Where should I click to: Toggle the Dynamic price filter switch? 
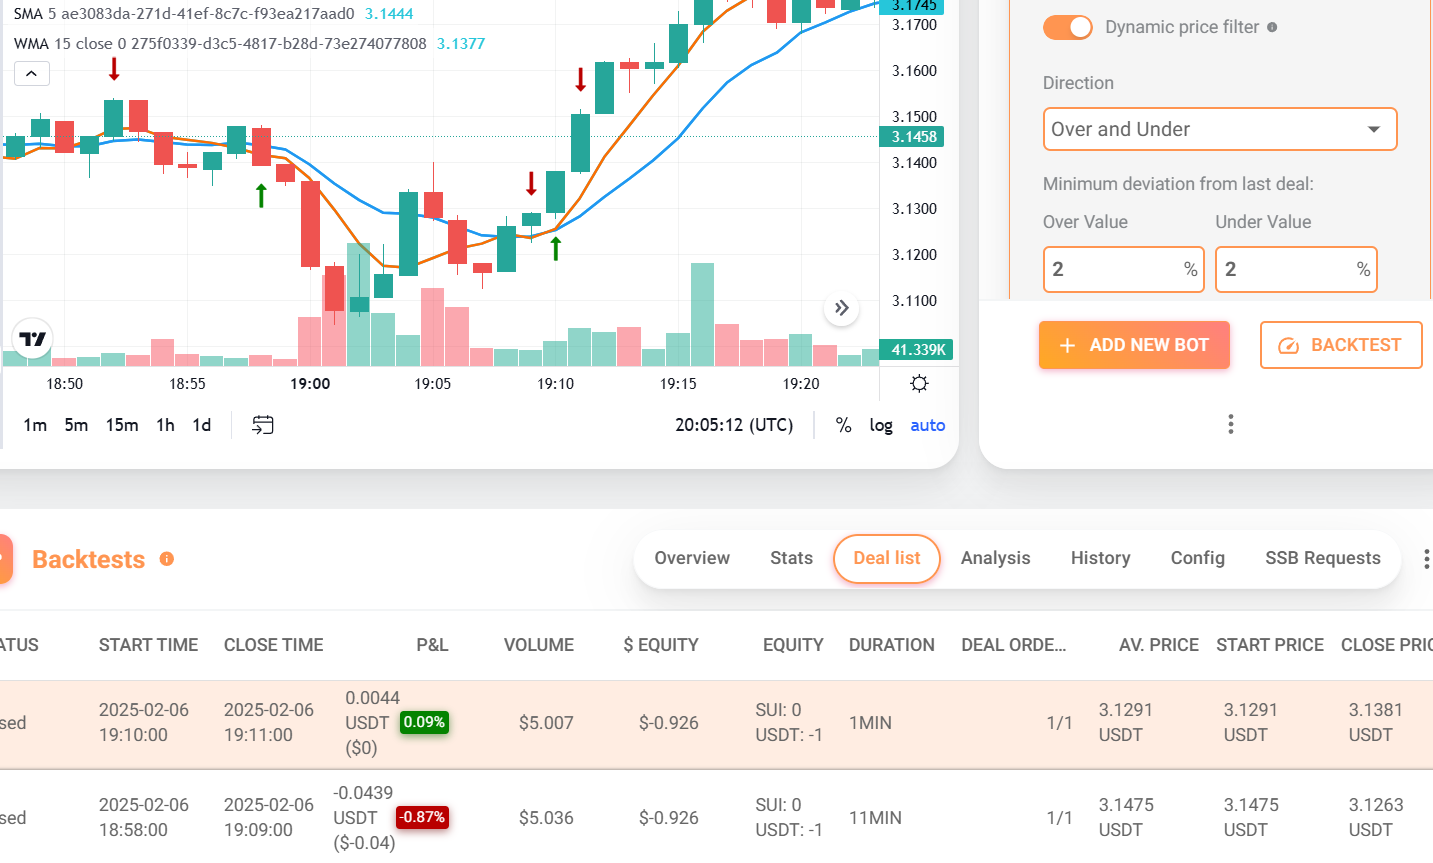point(1068,27)
